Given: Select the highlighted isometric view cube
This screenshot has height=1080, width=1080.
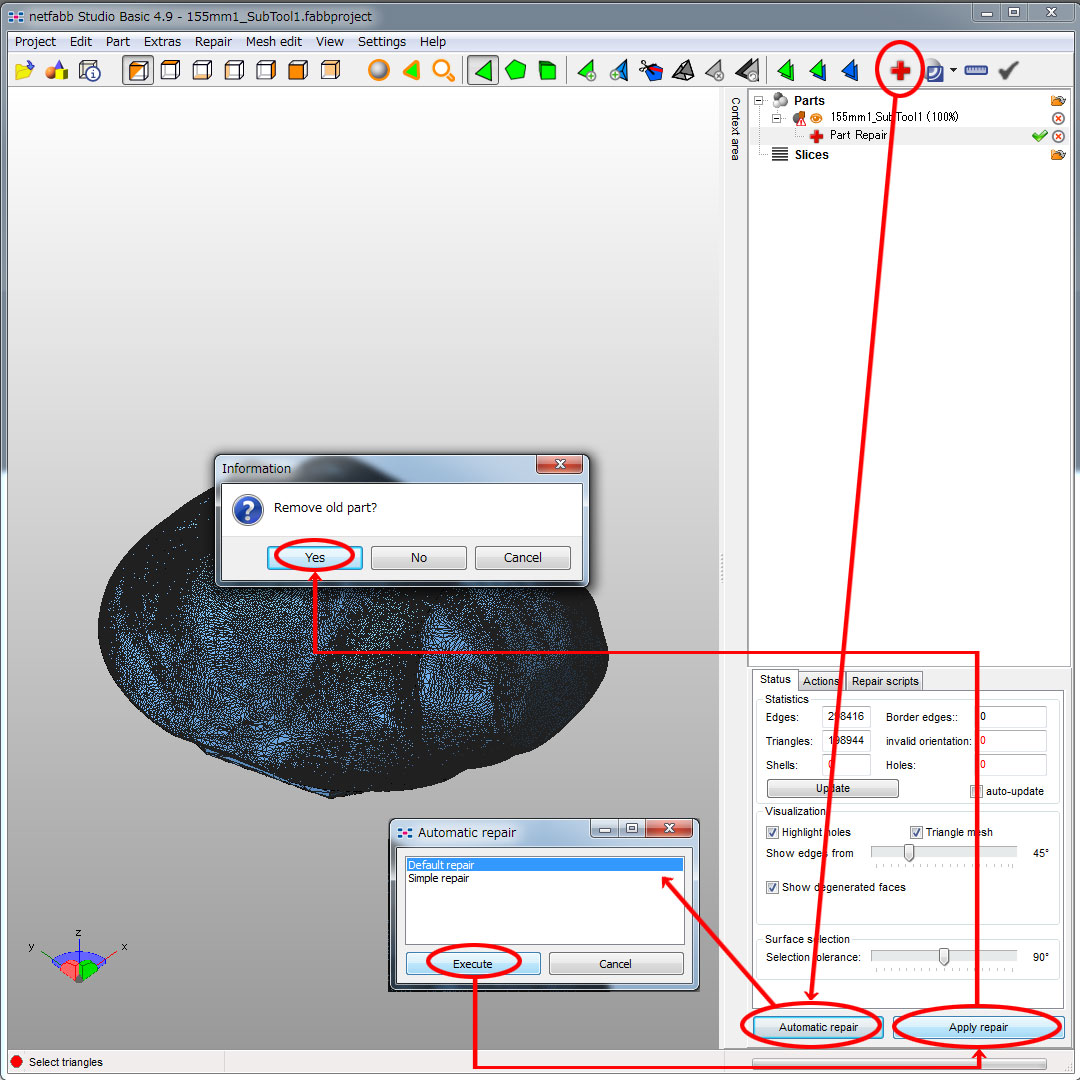Looking at the screenshot, I should point(138,70).
